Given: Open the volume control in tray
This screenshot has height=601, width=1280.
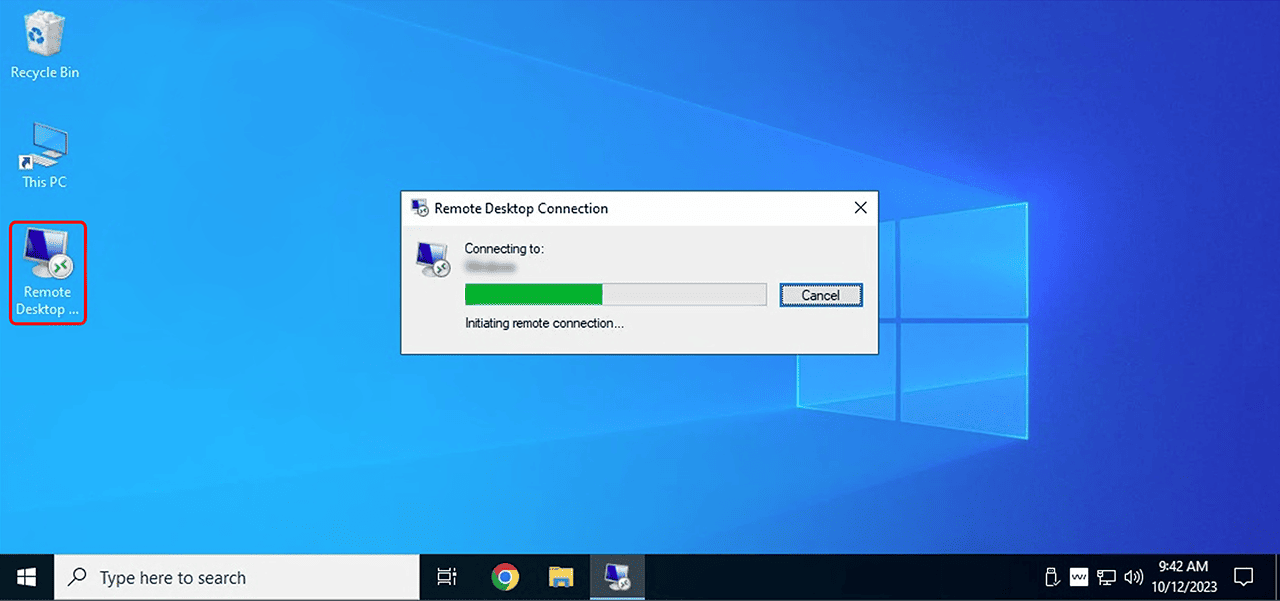Looking at the screenshot, I should pos(1133,577).
